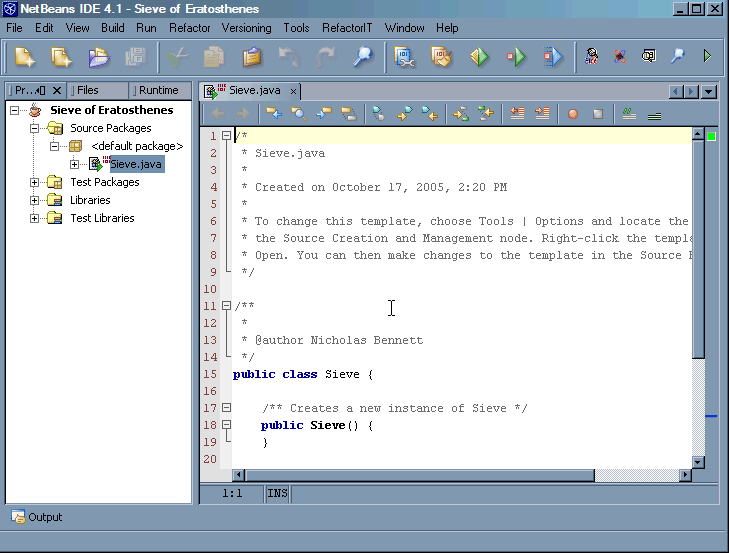The width and height of the screenshot is (729, 553).
Task: Collapse the Sieve of Eratosthenes project node
Action: pyautogui.click(x=14, y=110)
